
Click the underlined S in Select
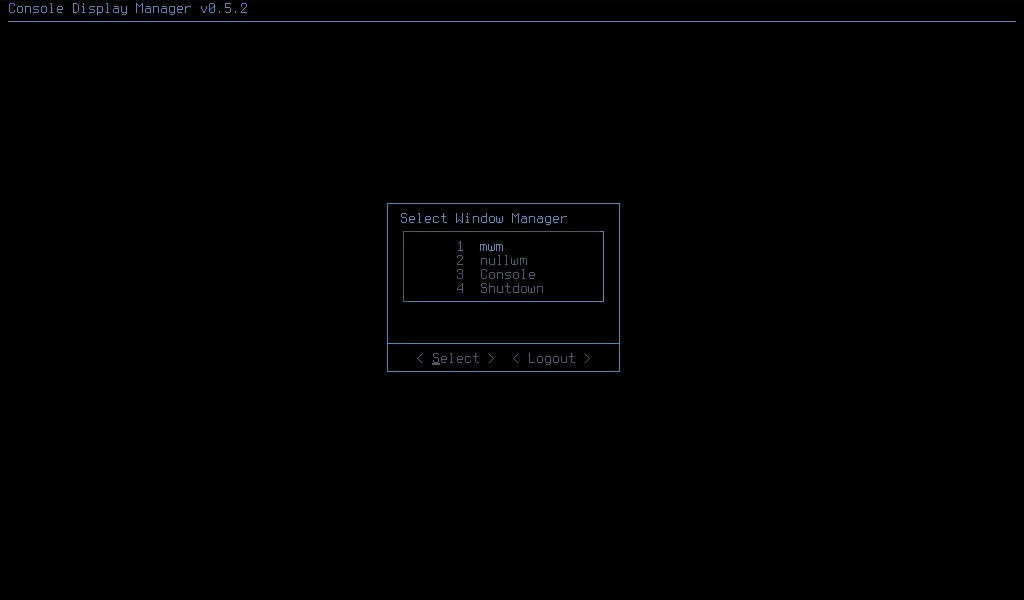tap(437, 358)
